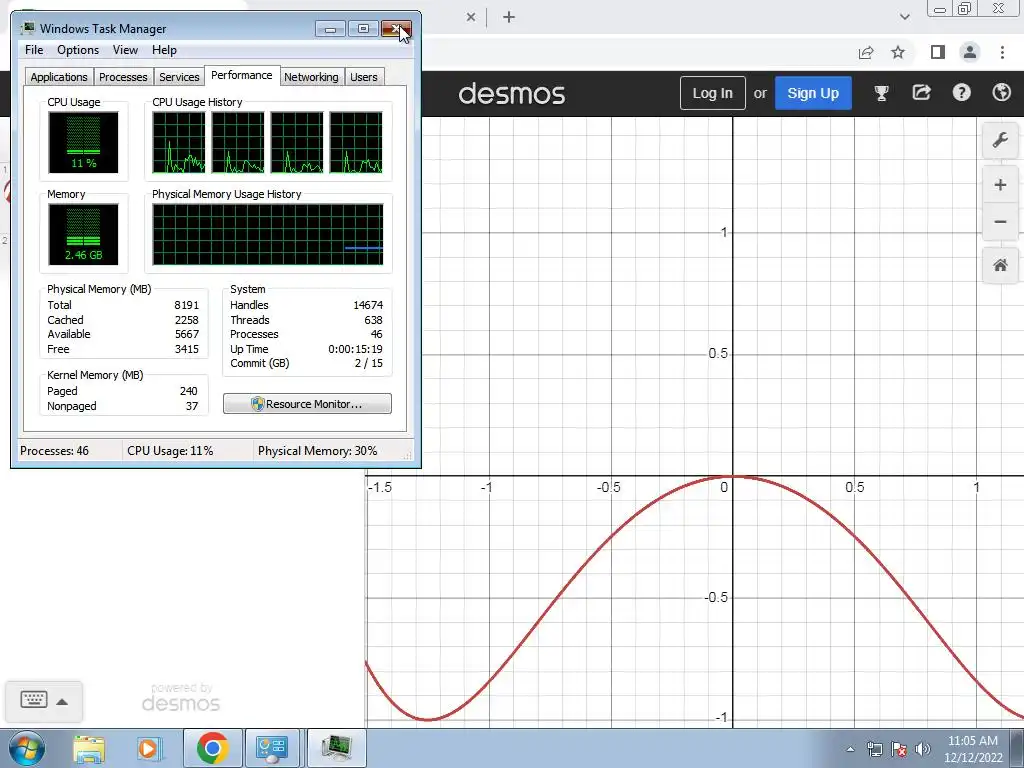Click status bar Processes: 46

(x=54, y=451)
